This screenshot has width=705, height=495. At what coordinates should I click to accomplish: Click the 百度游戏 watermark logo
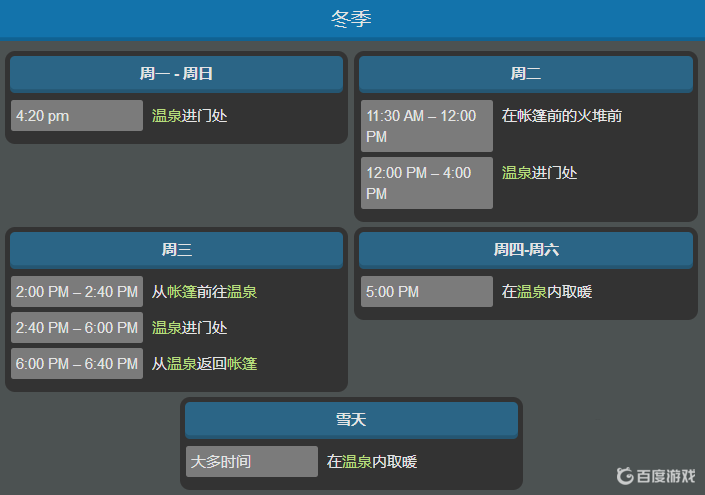tap(656, 476)
